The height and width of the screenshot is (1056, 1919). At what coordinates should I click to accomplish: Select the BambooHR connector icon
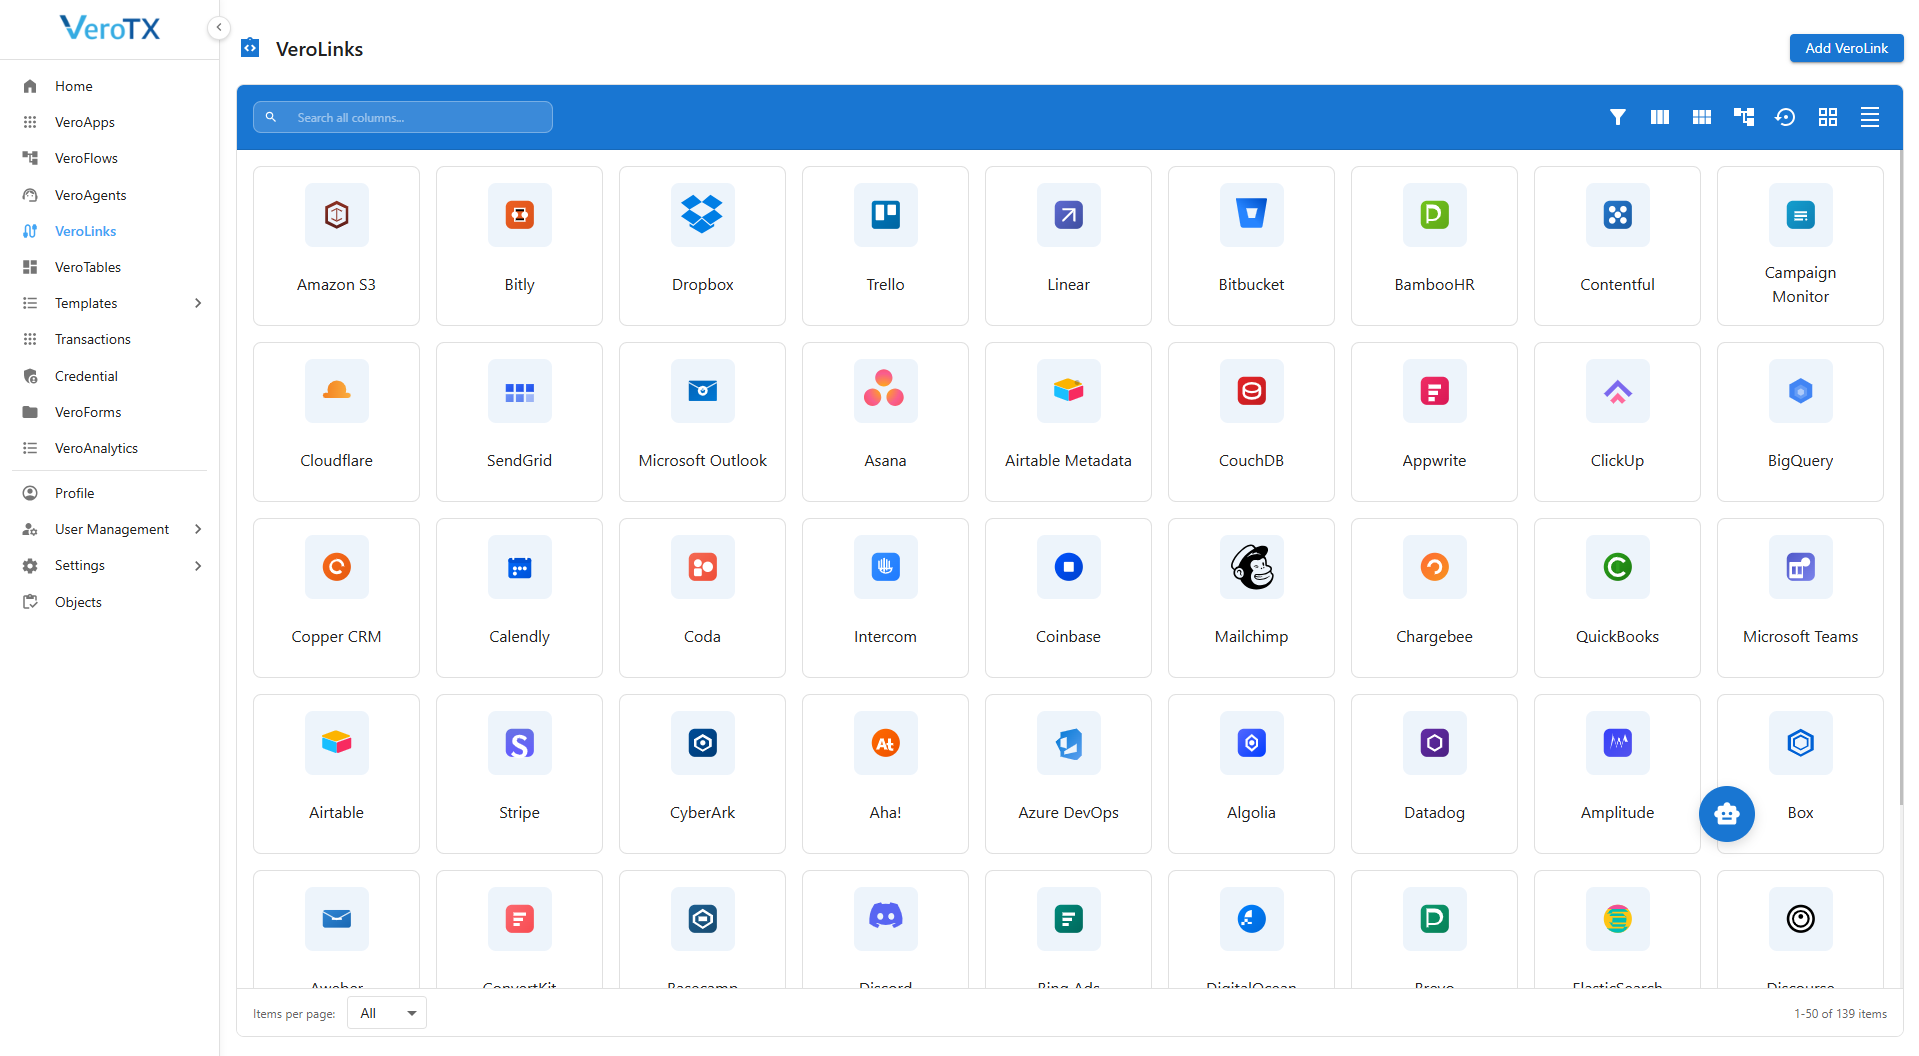coord(1434,215)
